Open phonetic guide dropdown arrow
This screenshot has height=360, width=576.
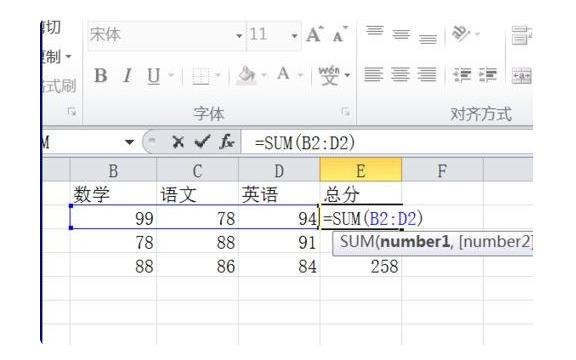coord(347,75)
